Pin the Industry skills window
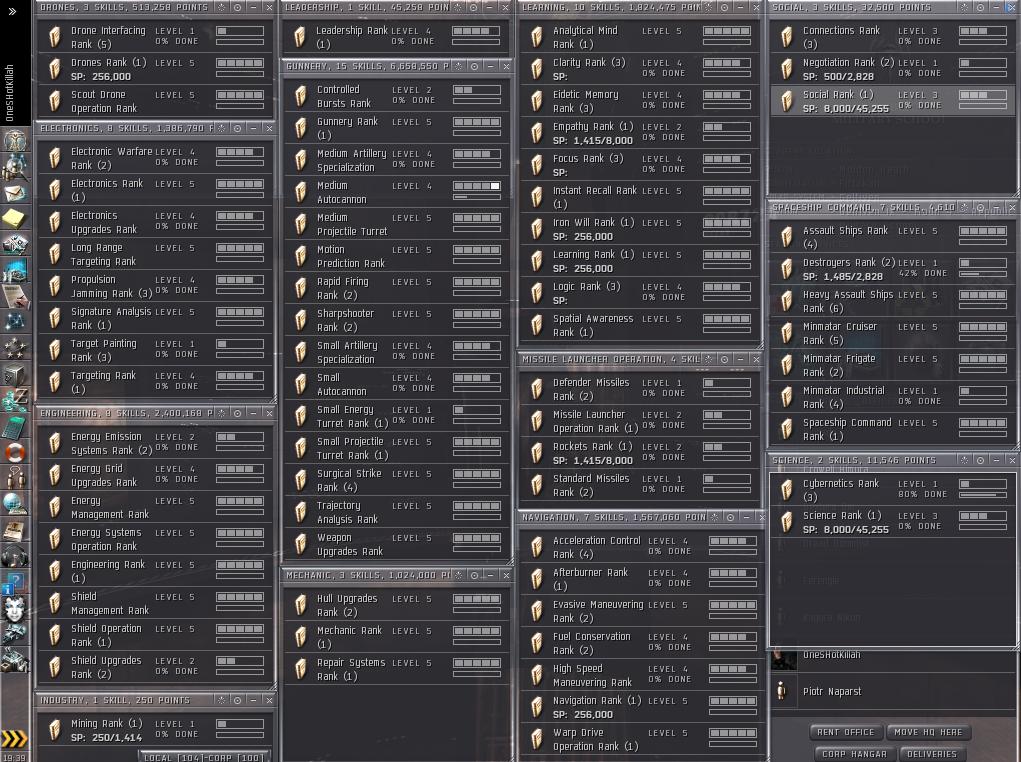This screenshot has height=762, width=1021. [x=221, y=700]
